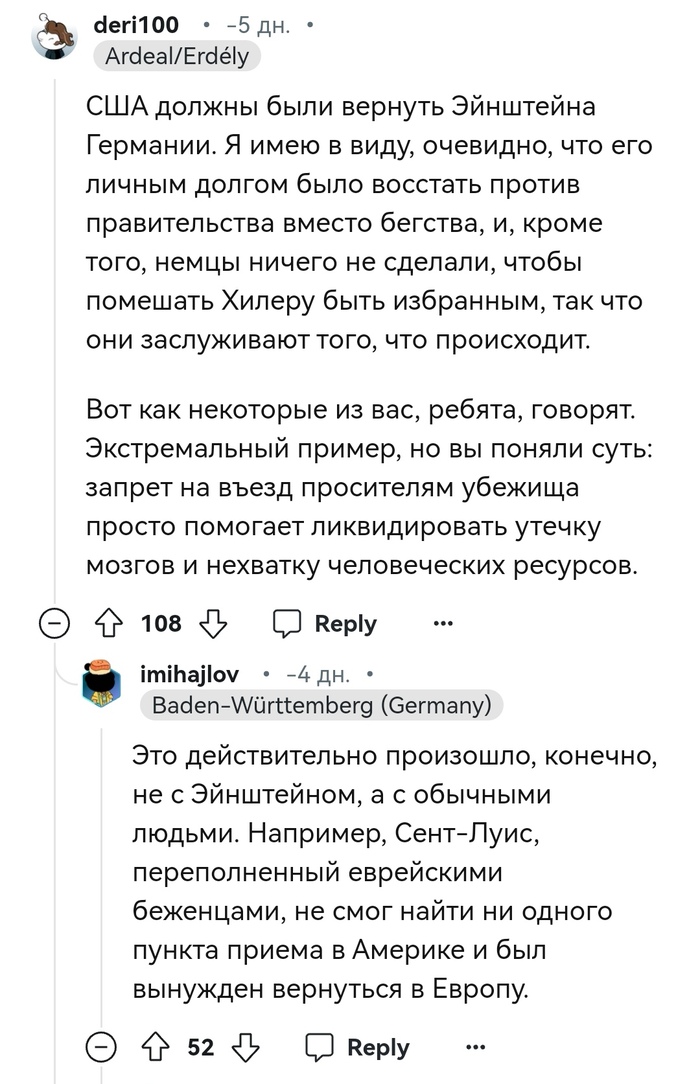Open deri100 user profile
Screen dimensions: 700x1084
point(135,26)
